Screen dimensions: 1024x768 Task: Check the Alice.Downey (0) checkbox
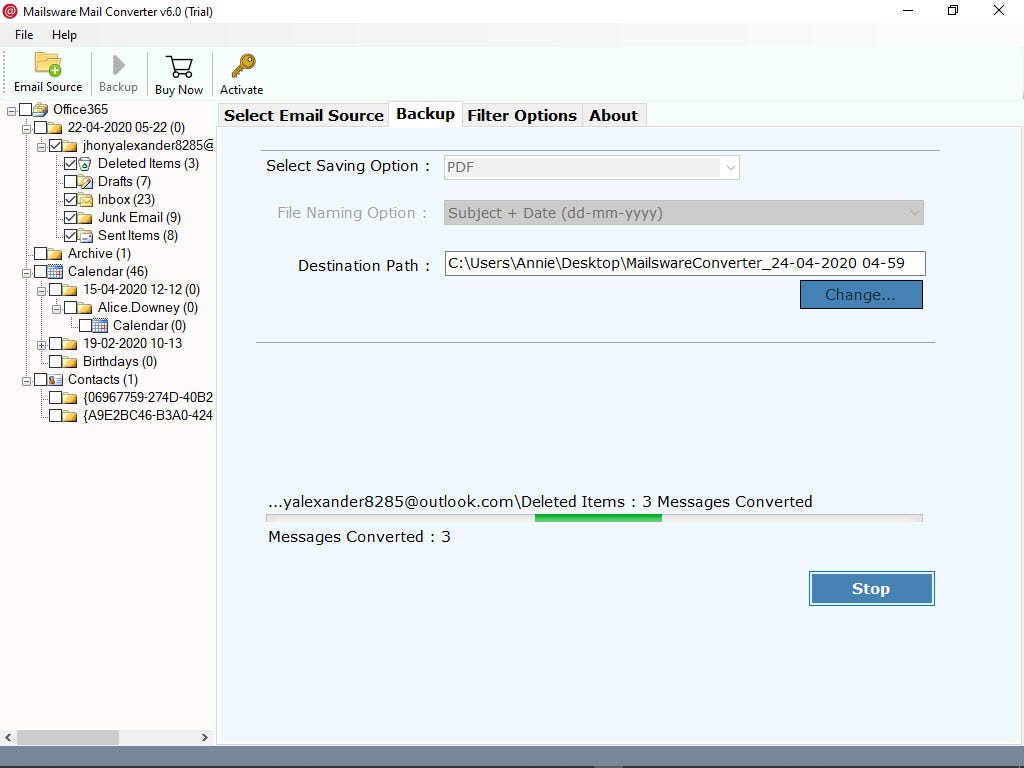pyautogui.click(x=71, y=307)
